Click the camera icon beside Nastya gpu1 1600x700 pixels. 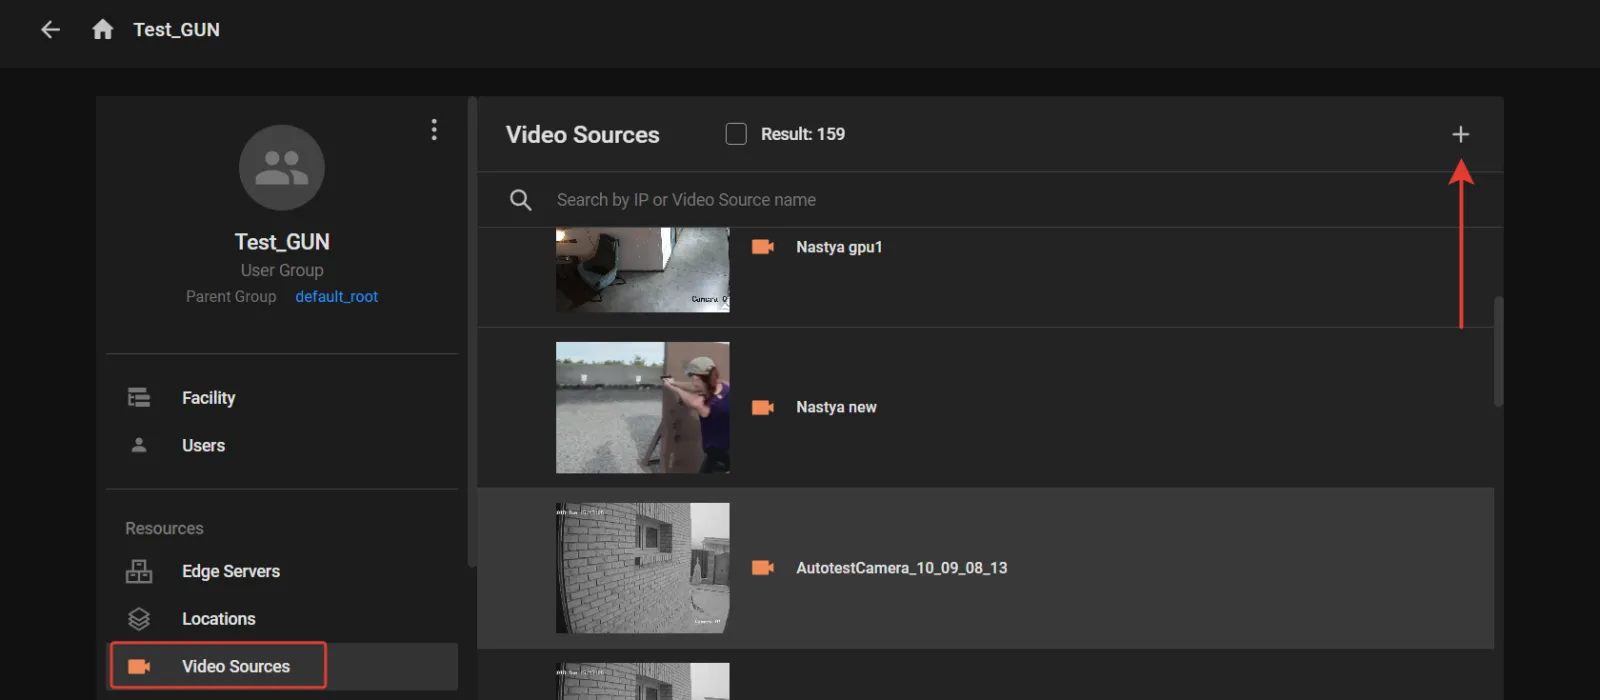point(763,247)
